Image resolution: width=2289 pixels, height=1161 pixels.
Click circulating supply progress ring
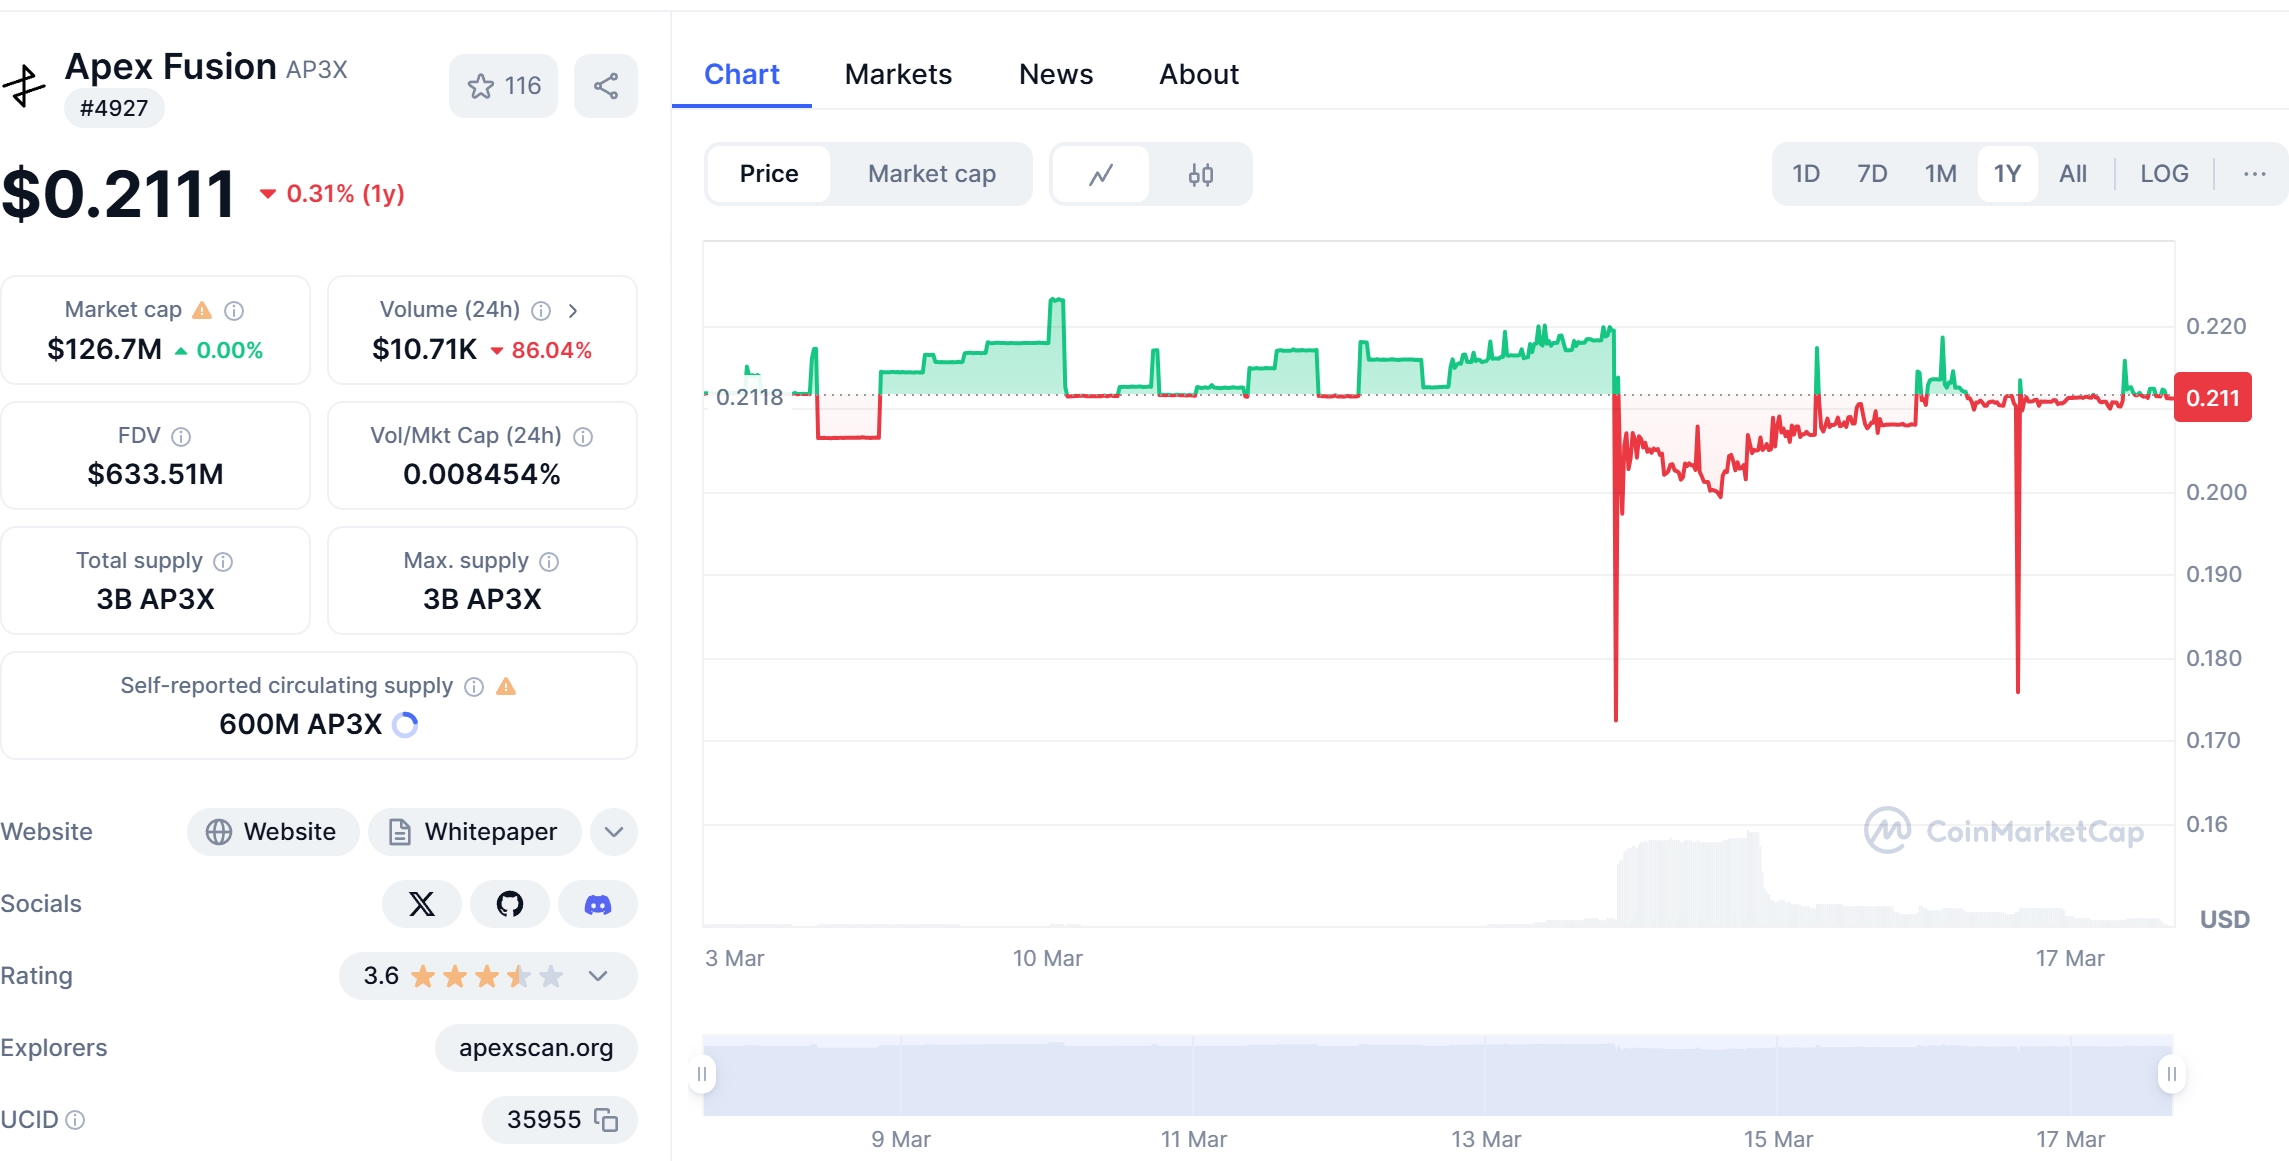pos(405,724)
